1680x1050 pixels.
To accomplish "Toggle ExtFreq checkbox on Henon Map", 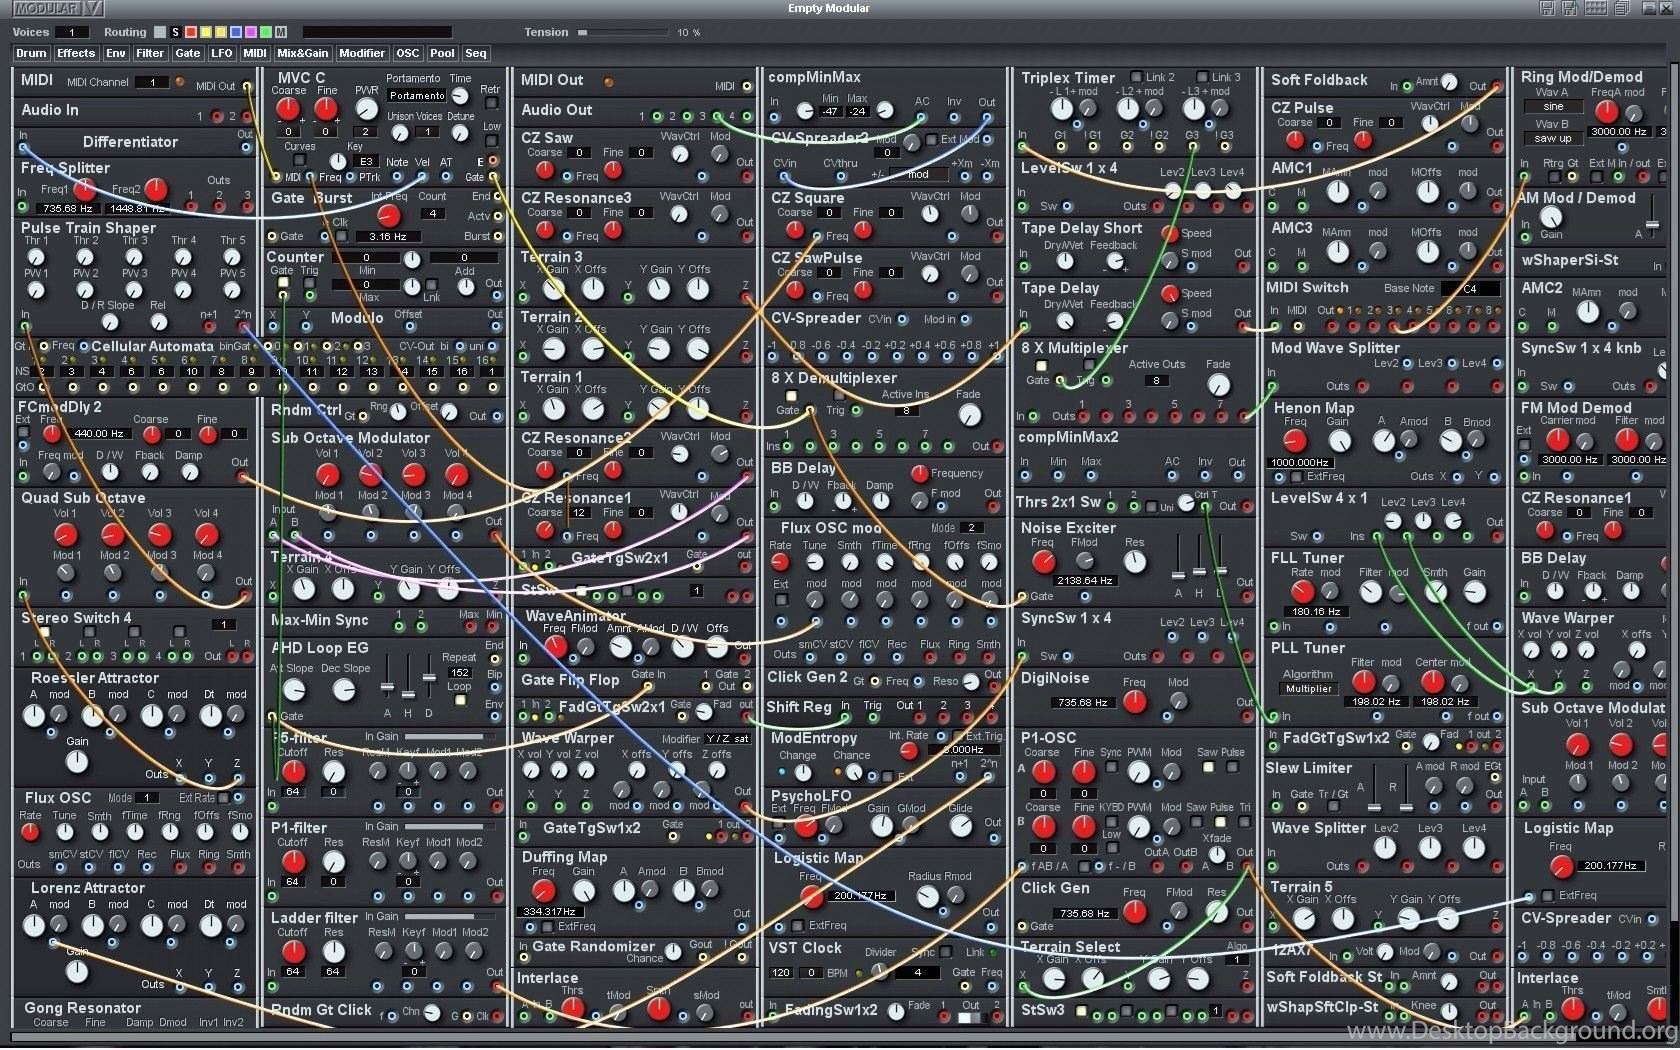I will (x=1297, y=476).
